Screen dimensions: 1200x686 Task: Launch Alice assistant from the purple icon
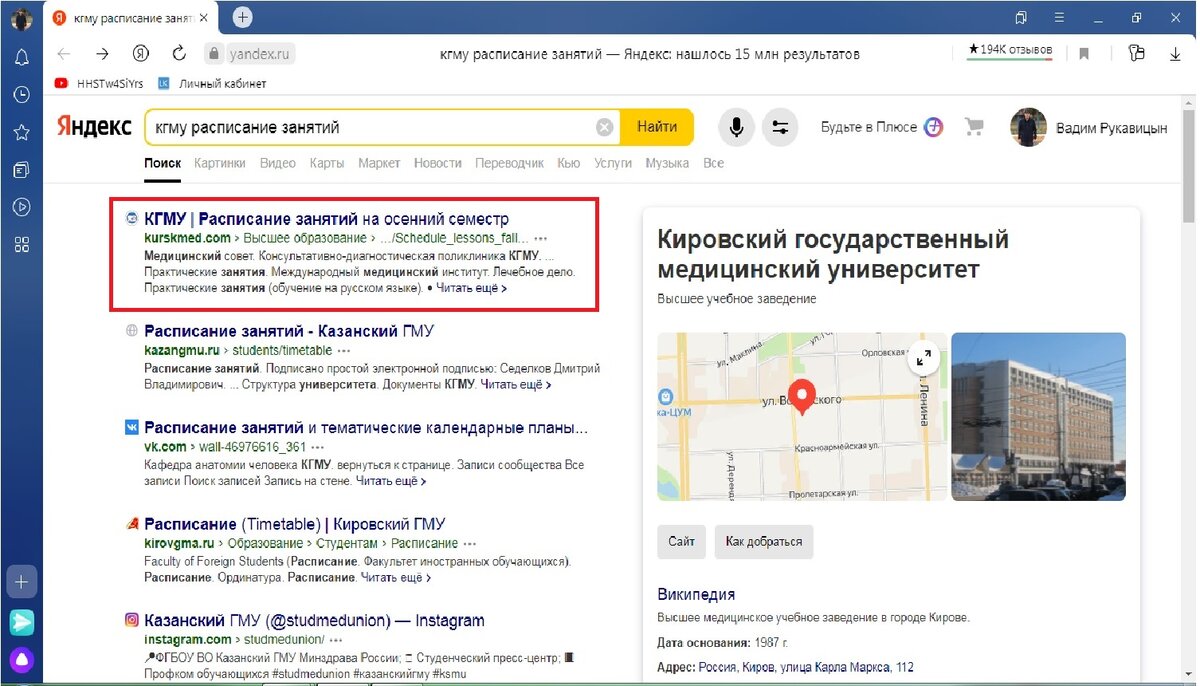[x=22, y=660]
